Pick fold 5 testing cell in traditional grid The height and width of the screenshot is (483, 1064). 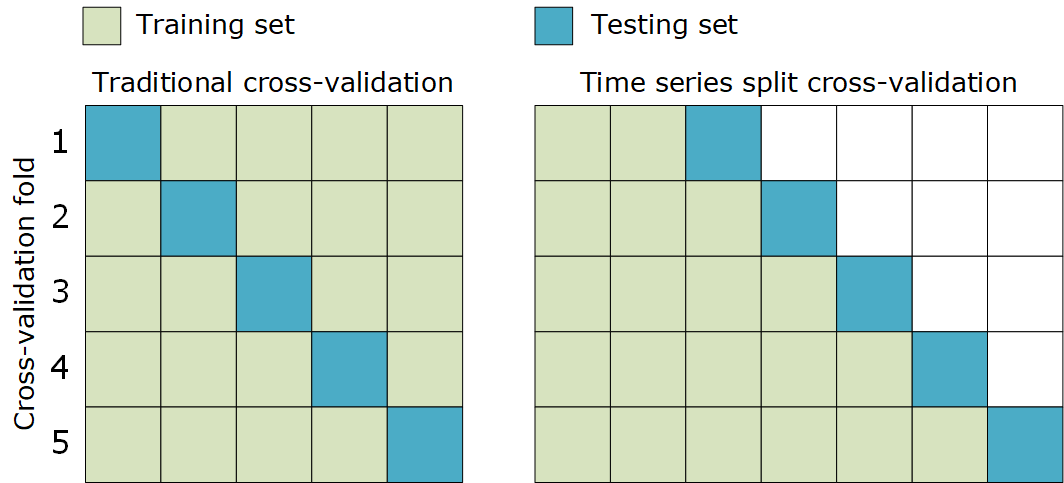(424, 445)
